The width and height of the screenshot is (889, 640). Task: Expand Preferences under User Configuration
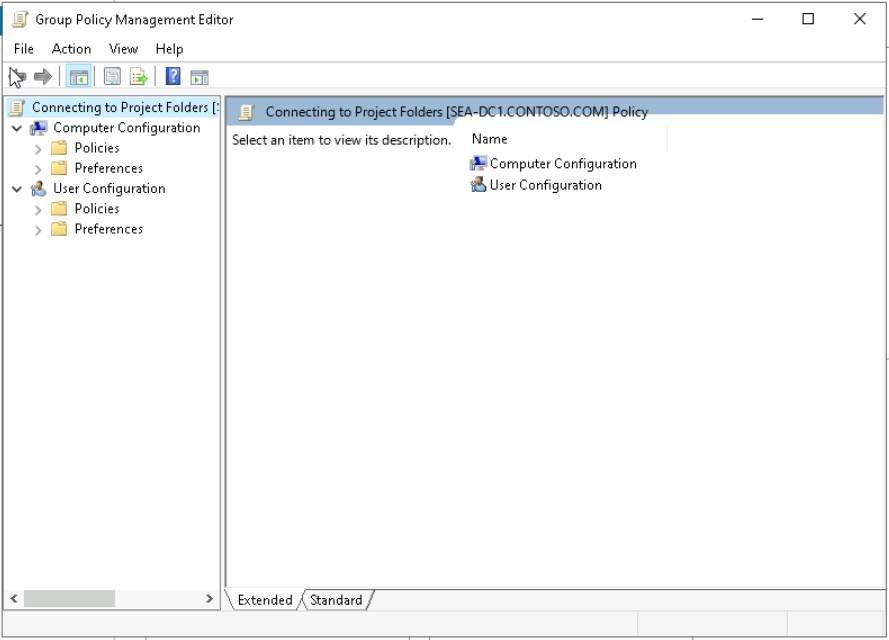38,230
